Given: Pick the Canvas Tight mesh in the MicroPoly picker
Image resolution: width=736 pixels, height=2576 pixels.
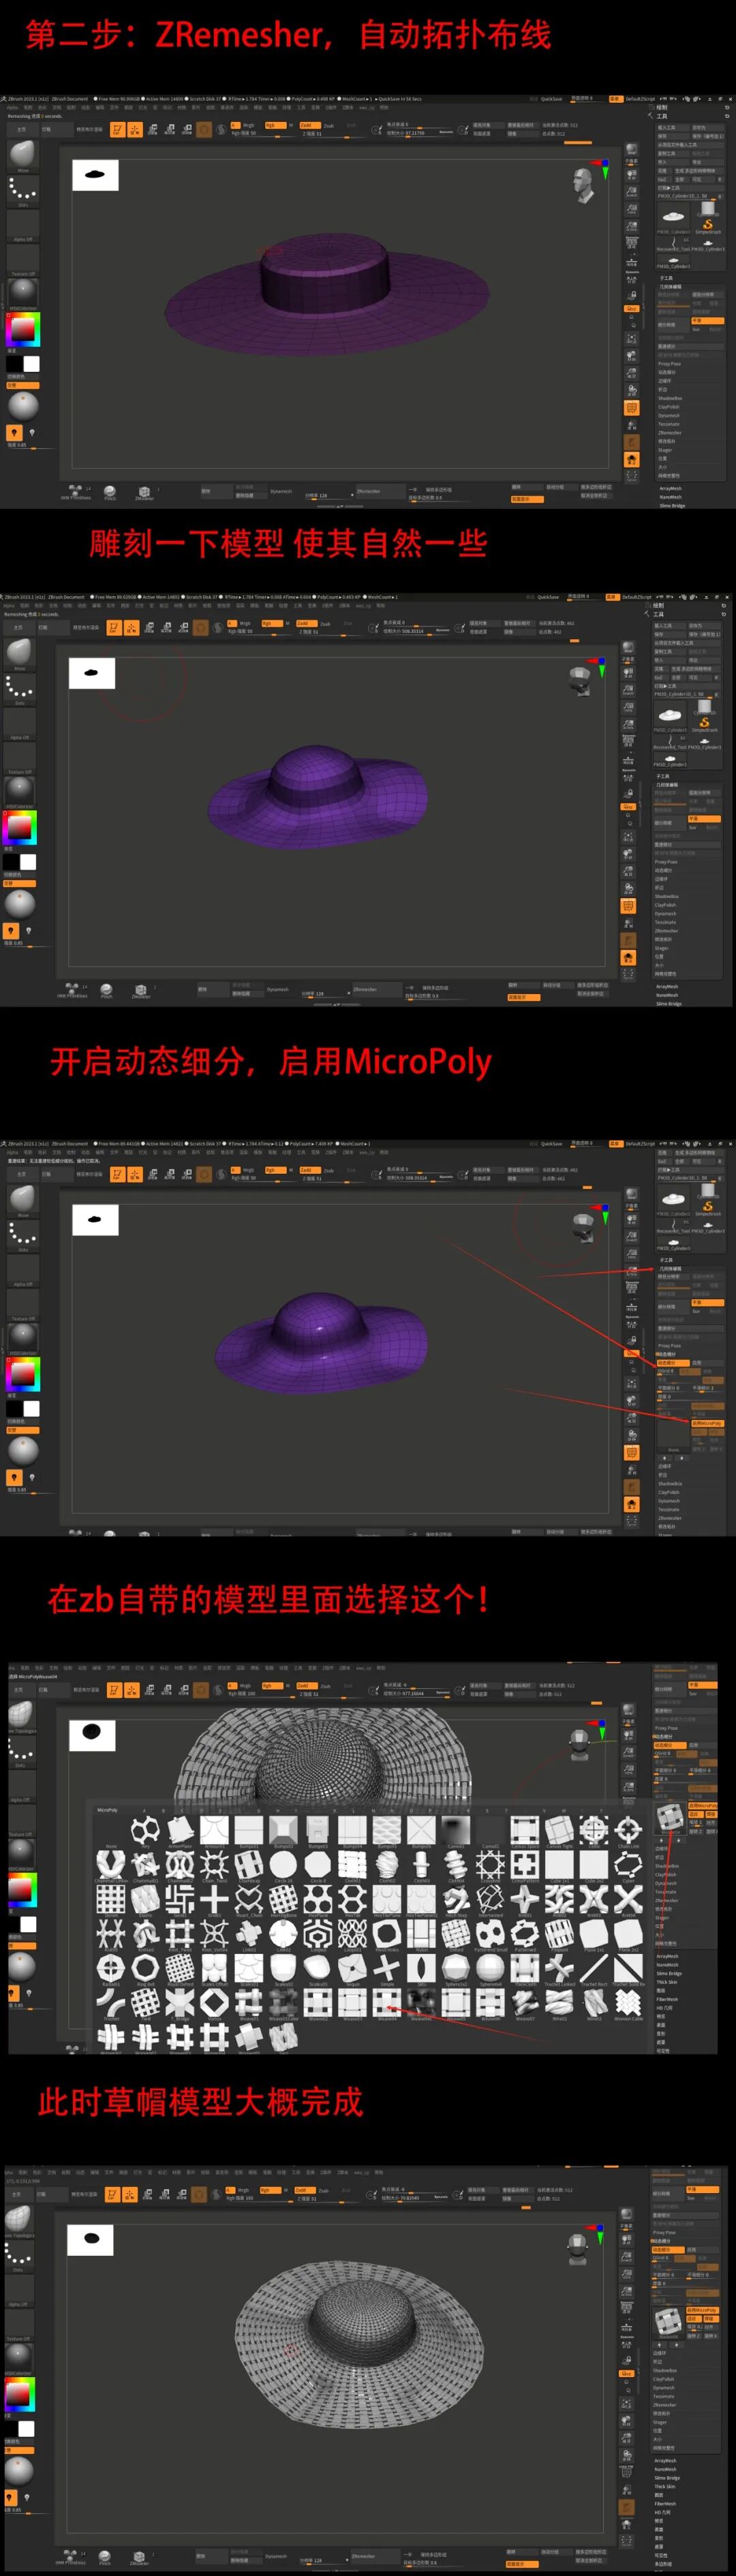Looking at the screenshot, I should [x=559, y=1831].
